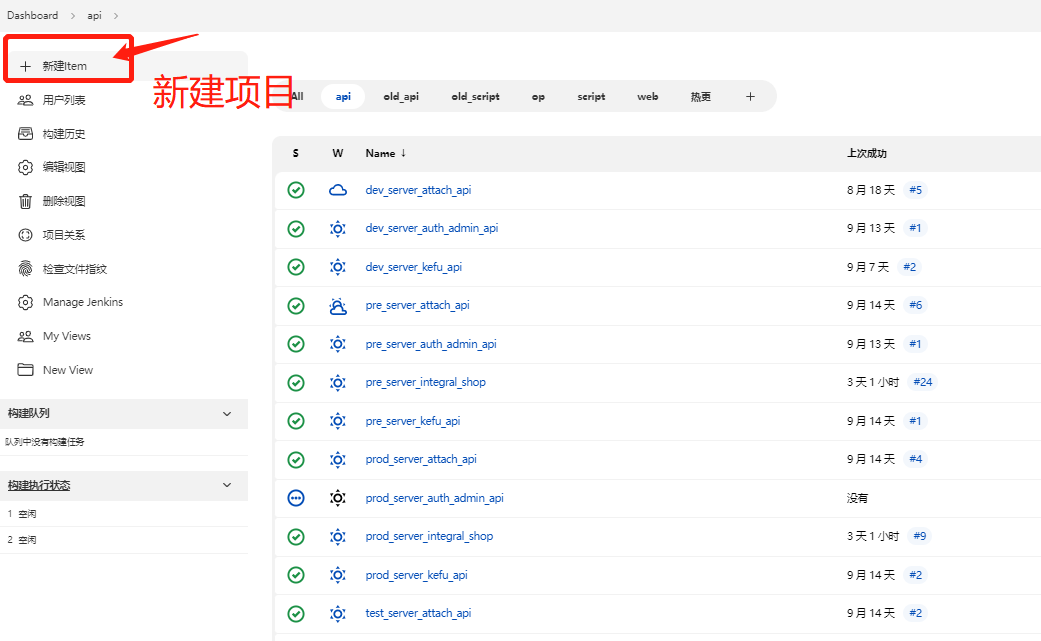The image size is (1041, 641).
Task: Click the success status icon for pre_server_integral_shop
Action: tap(296, 382)
